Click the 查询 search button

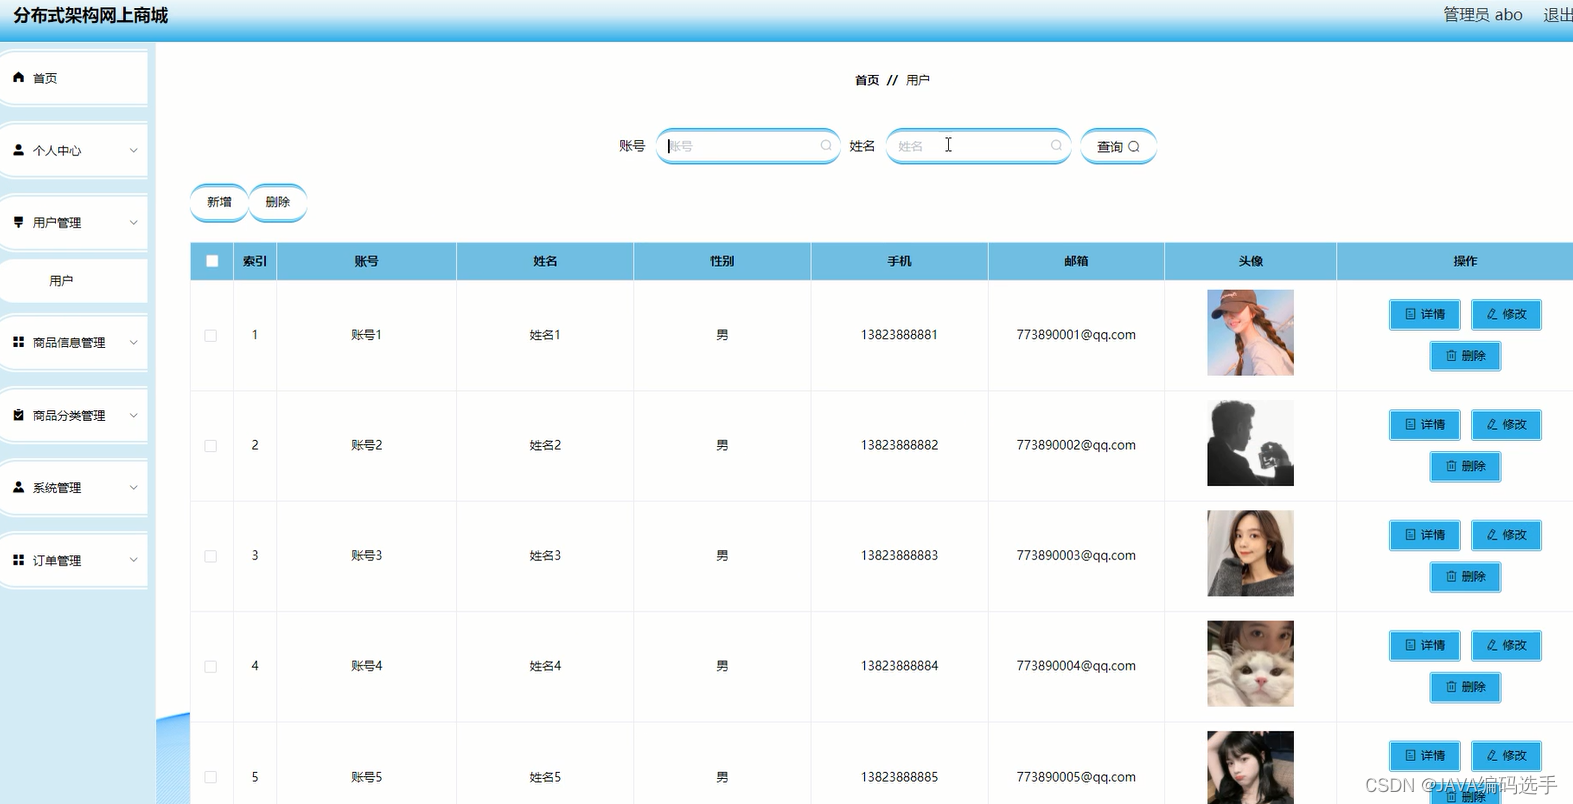tap(1118, 146)
